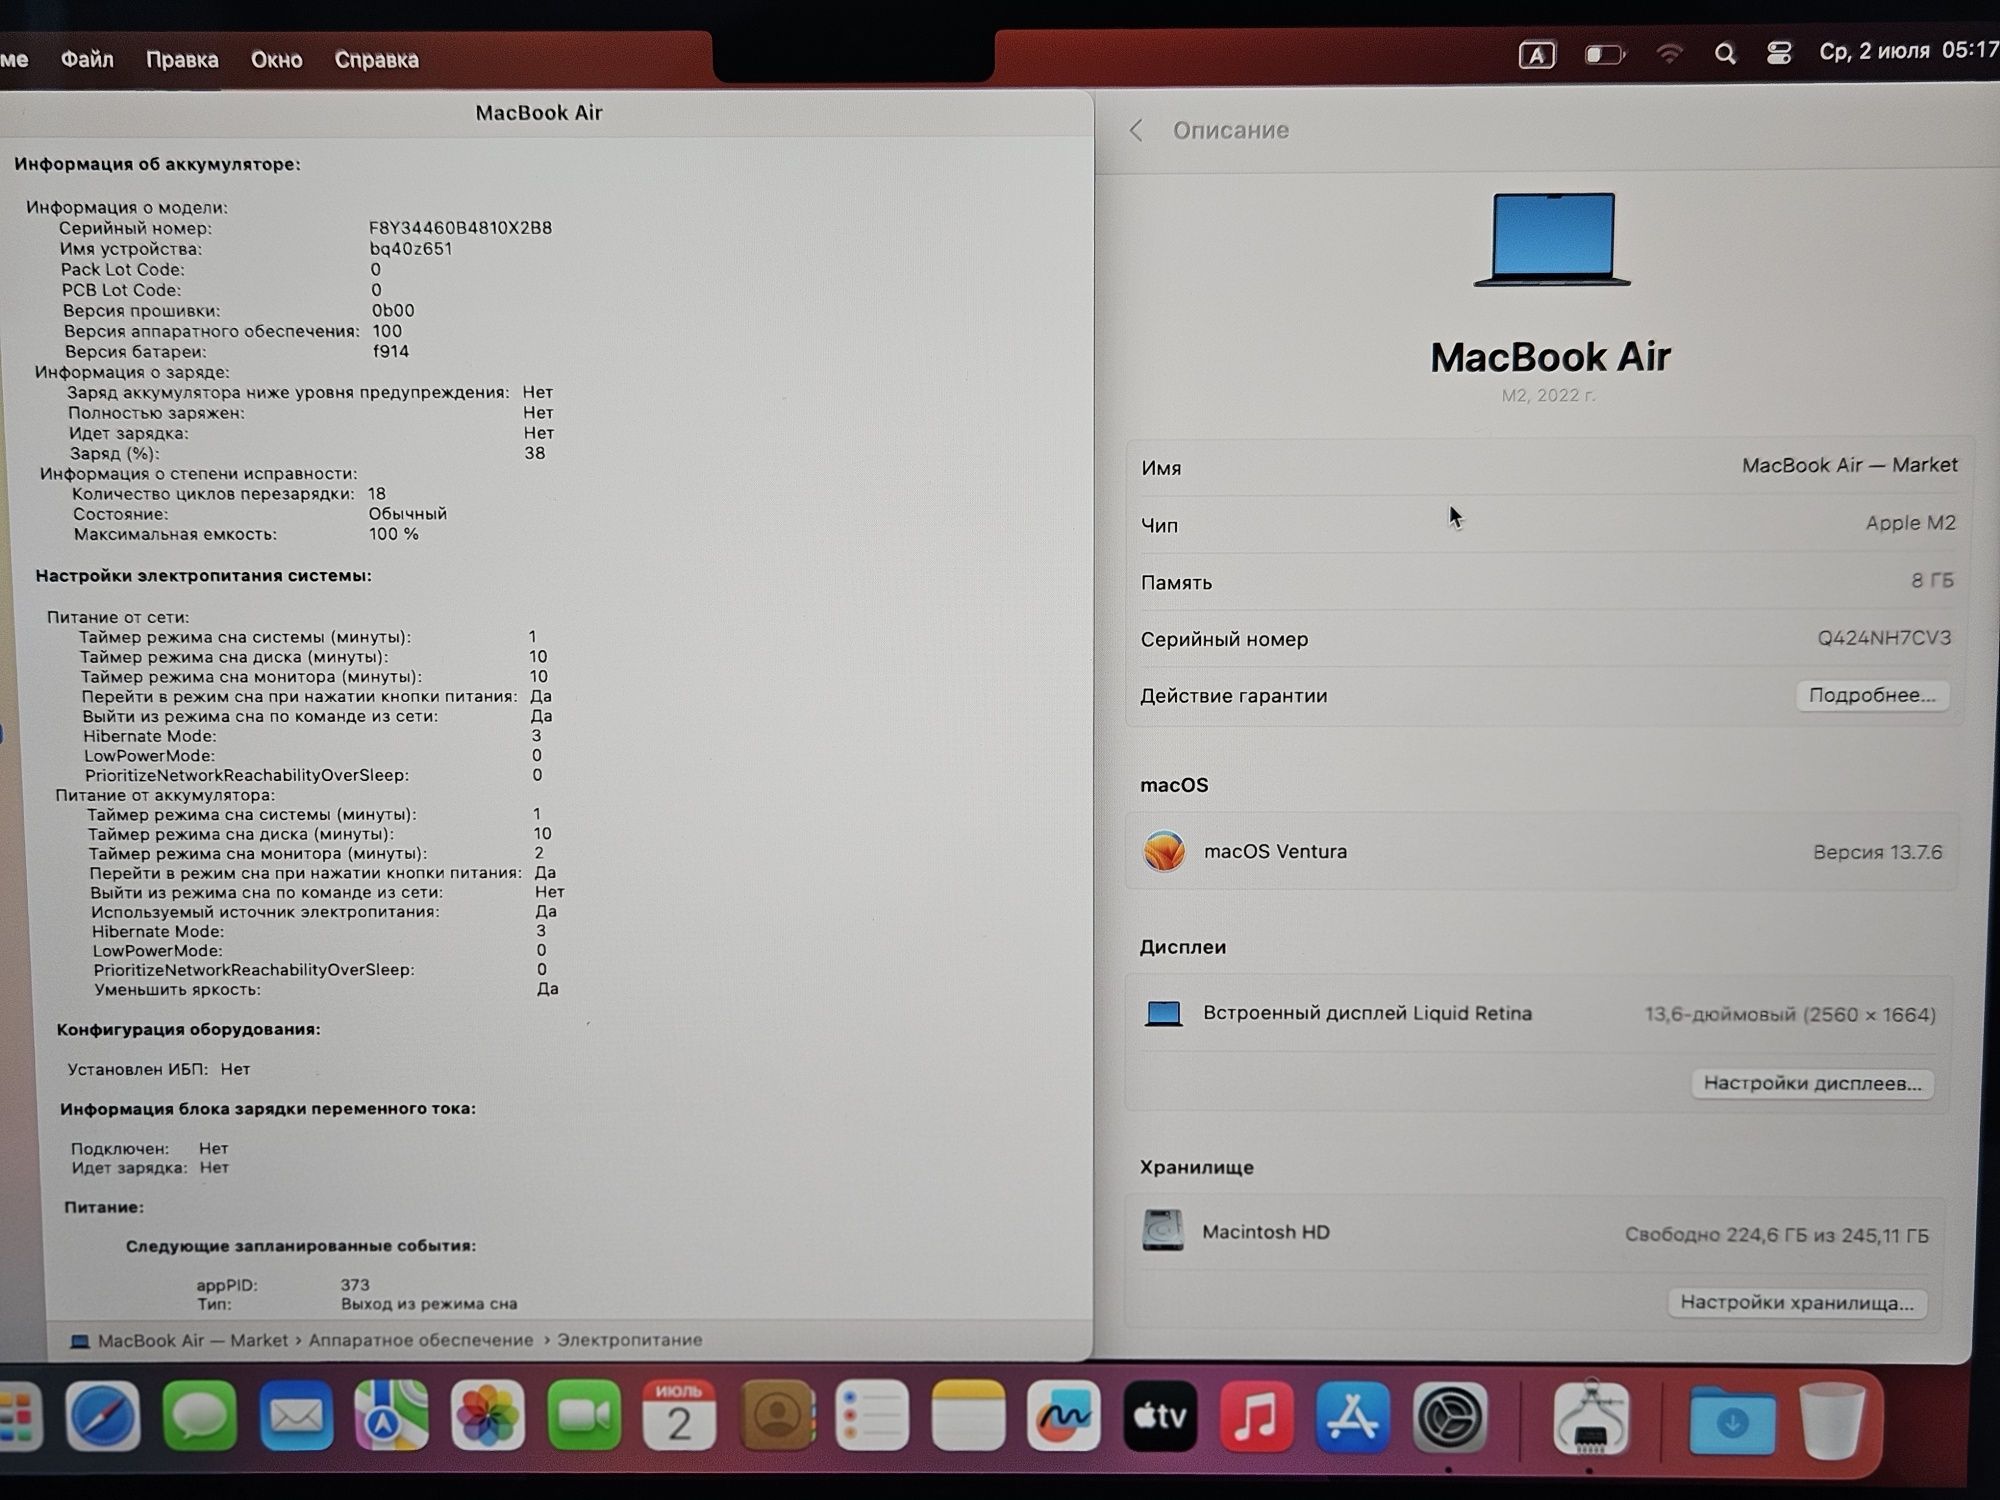Image resolution: width=2000 pixels, height=1500 pixels.
Task: Open Photos app in the Dock
Action: [x=488, y=1416]
